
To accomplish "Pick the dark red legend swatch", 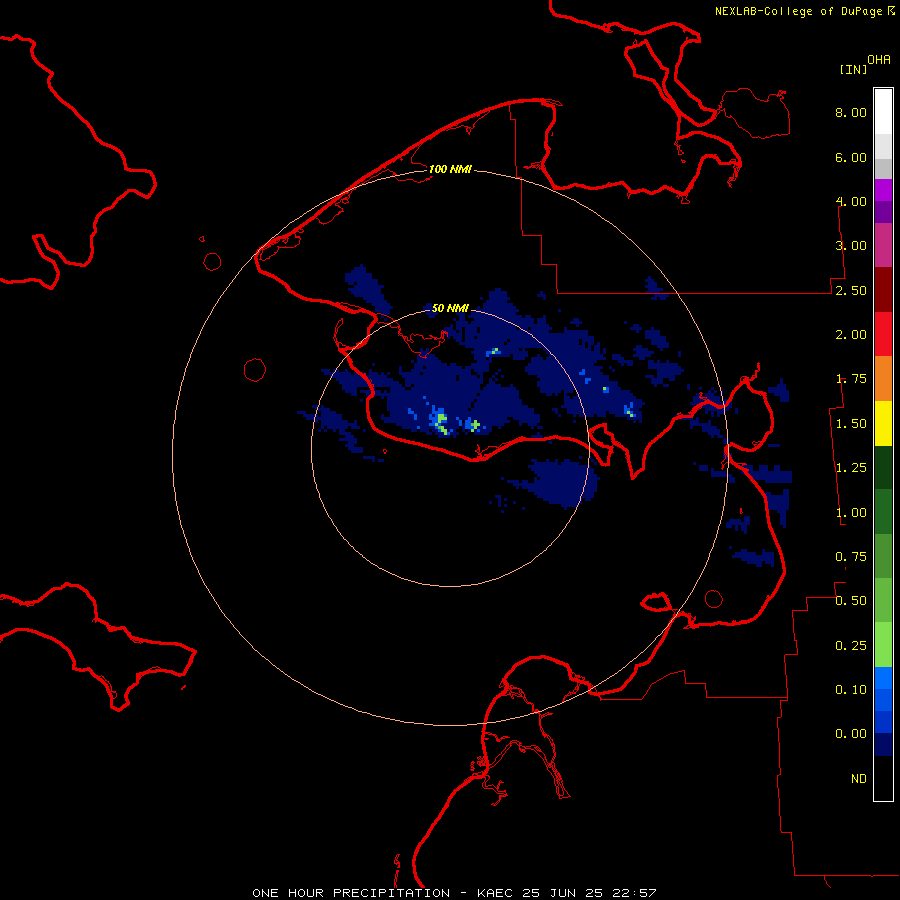I will [883, 290].
